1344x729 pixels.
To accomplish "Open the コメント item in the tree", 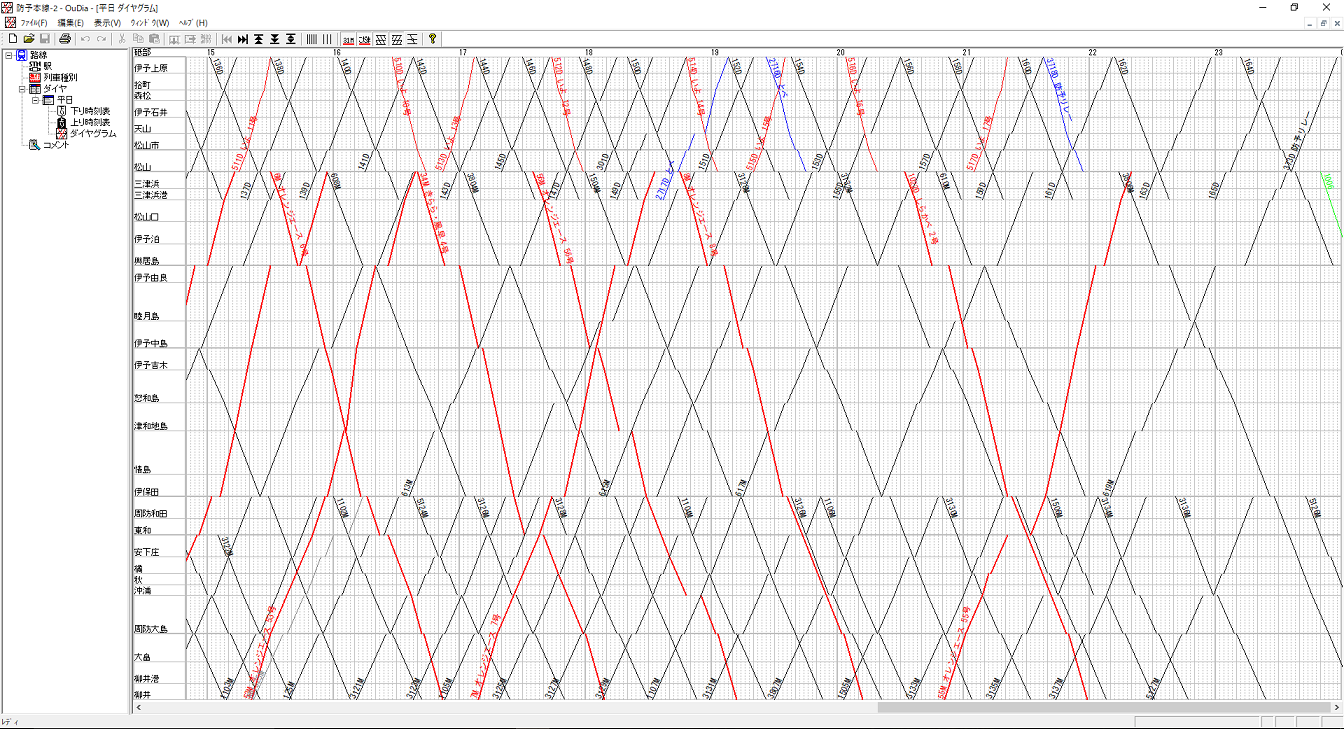I will click(x=55, y=145).
